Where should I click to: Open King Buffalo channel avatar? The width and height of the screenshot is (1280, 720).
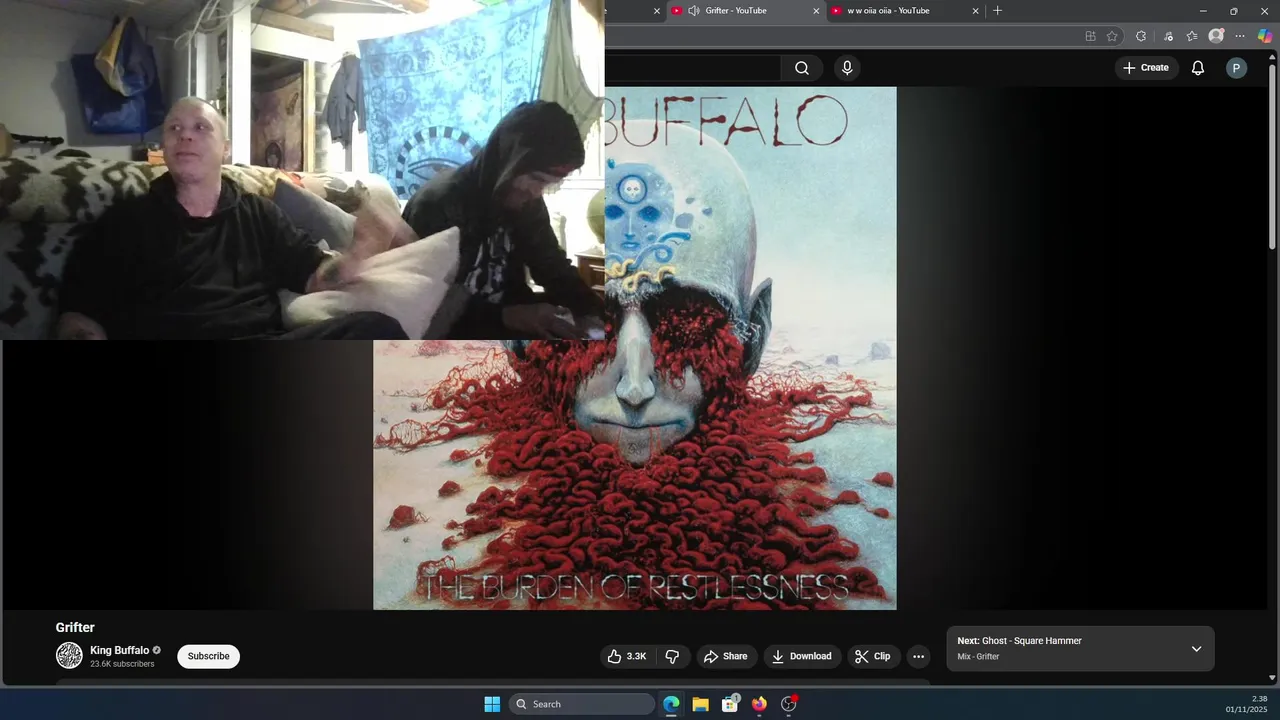69,656
